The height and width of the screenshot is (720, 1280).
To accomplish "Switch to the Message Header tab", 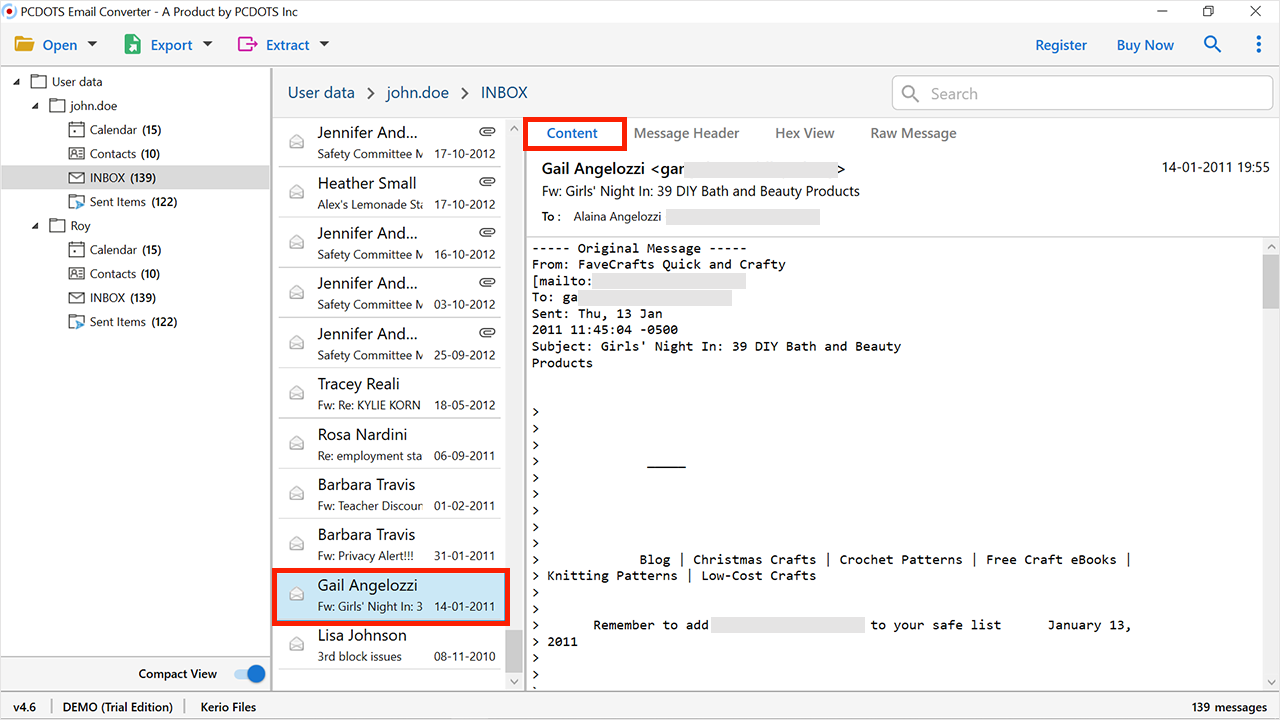I will (686, 133).
